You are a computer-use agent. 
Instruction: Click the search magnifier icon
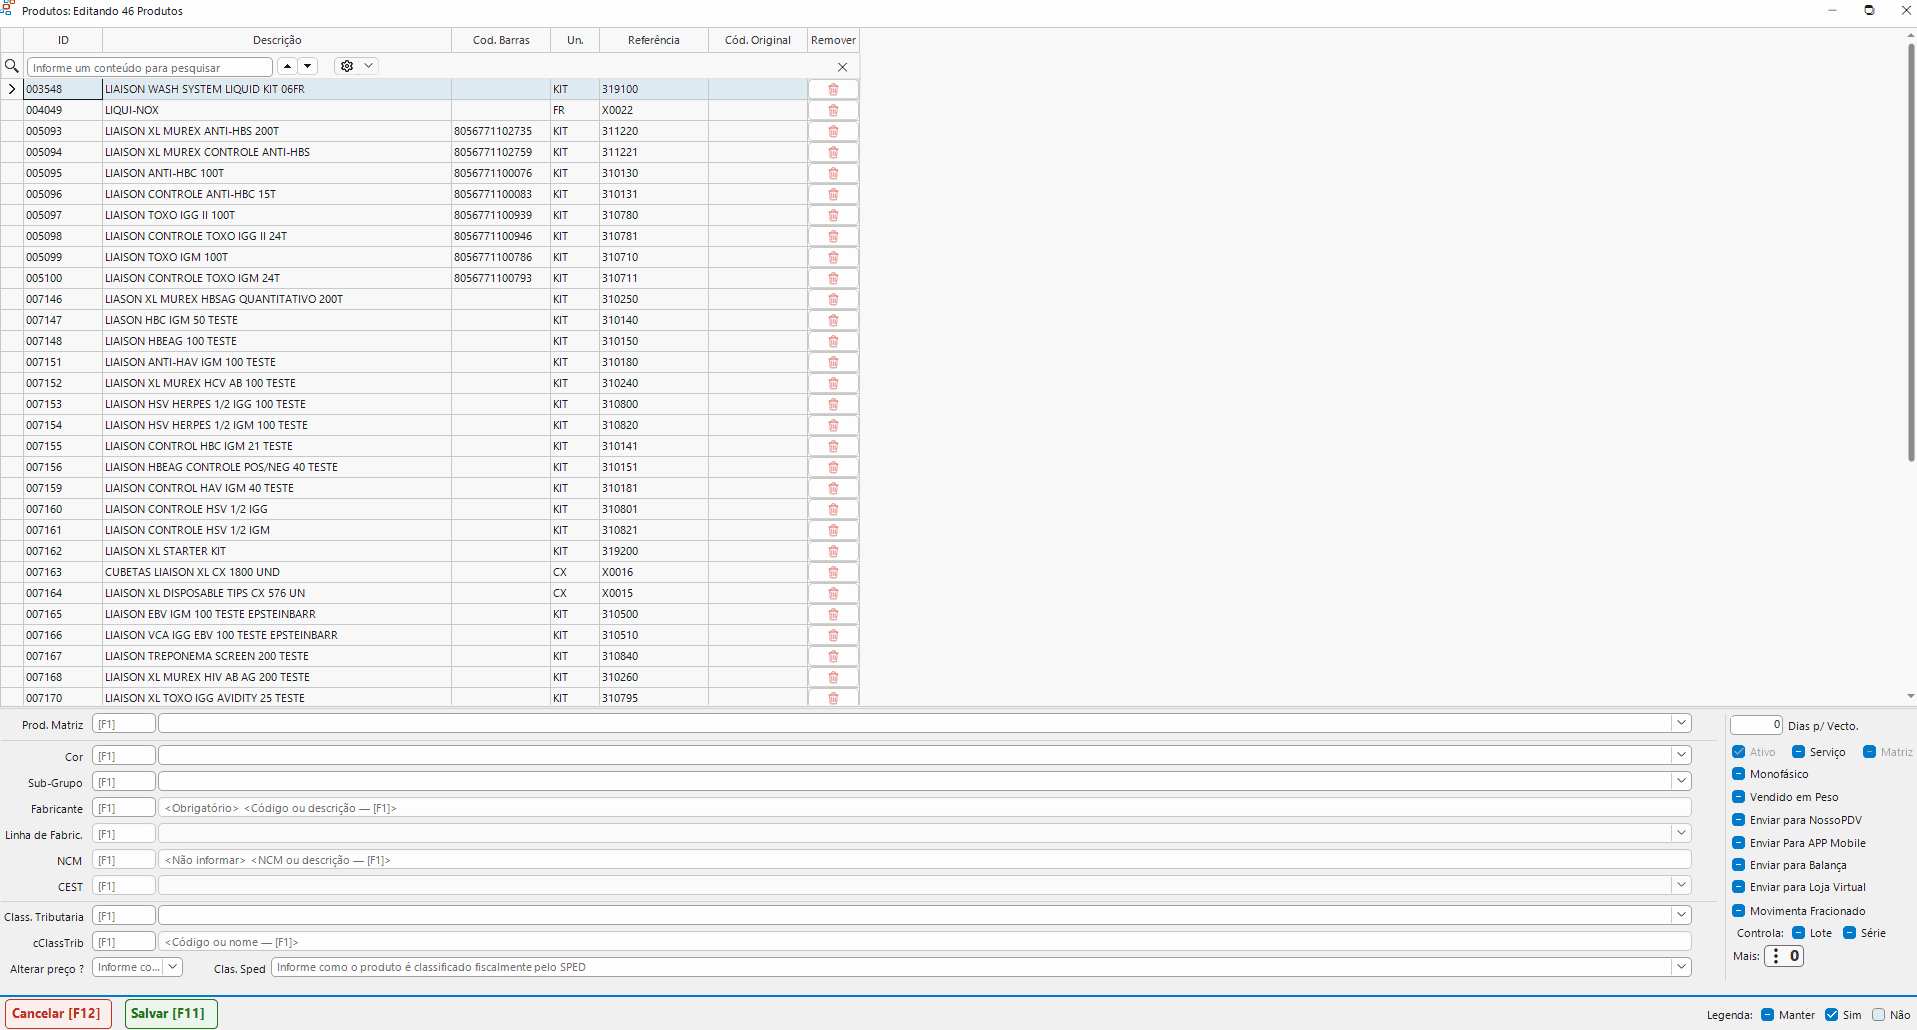click(12, 66)
